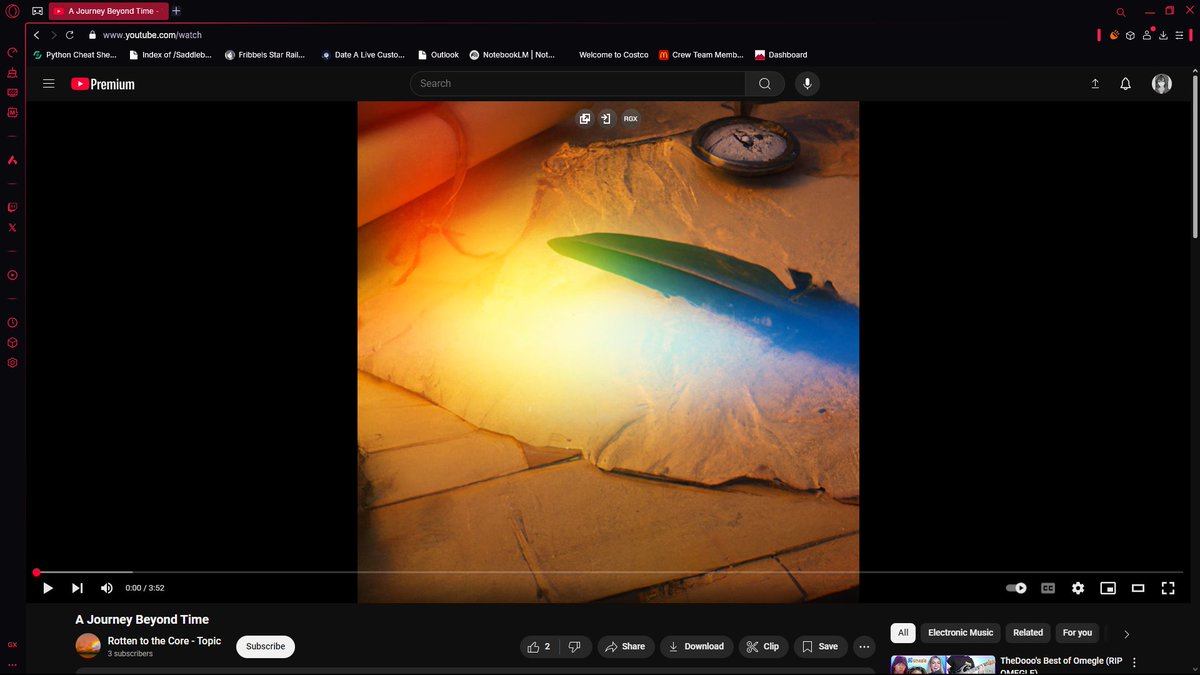Open Rotten to the Core - Topic channel
The image size is (1200, 675).
coord(164,641)
